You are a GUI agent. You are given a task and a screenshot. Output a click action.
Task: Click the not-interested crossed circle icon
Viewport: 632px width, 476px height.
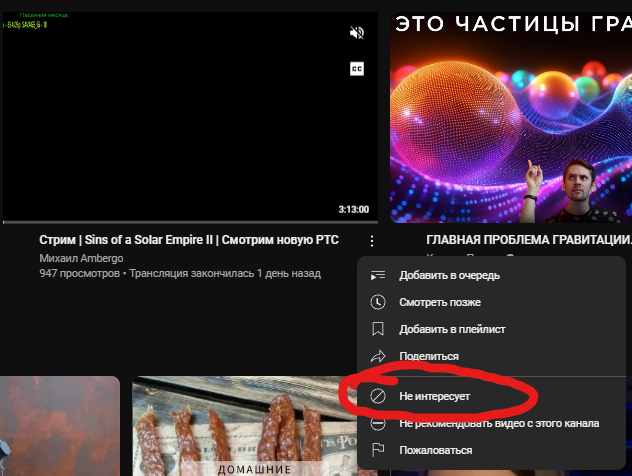(x=378, y=396)
